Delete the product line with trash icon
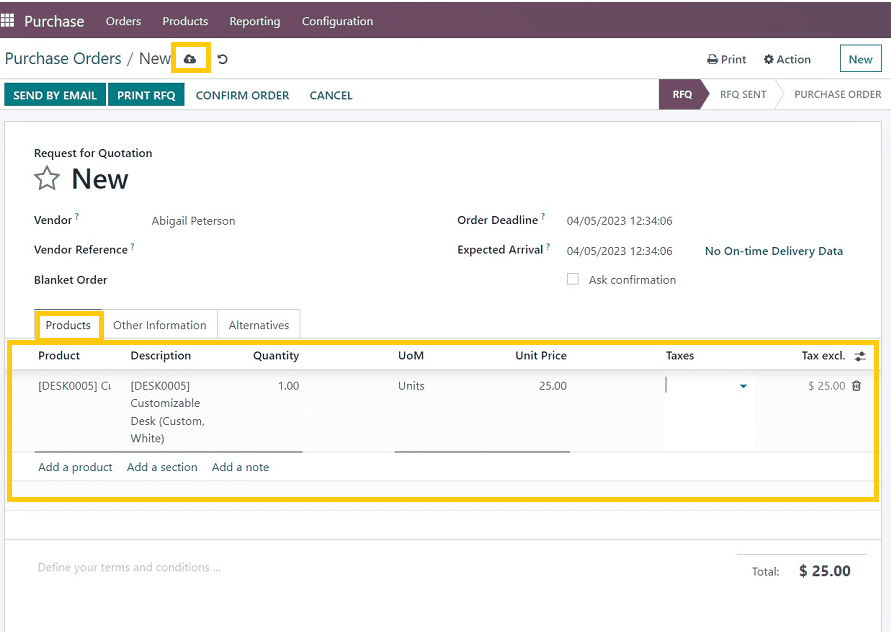891x632 pixels. click(856, 386)
